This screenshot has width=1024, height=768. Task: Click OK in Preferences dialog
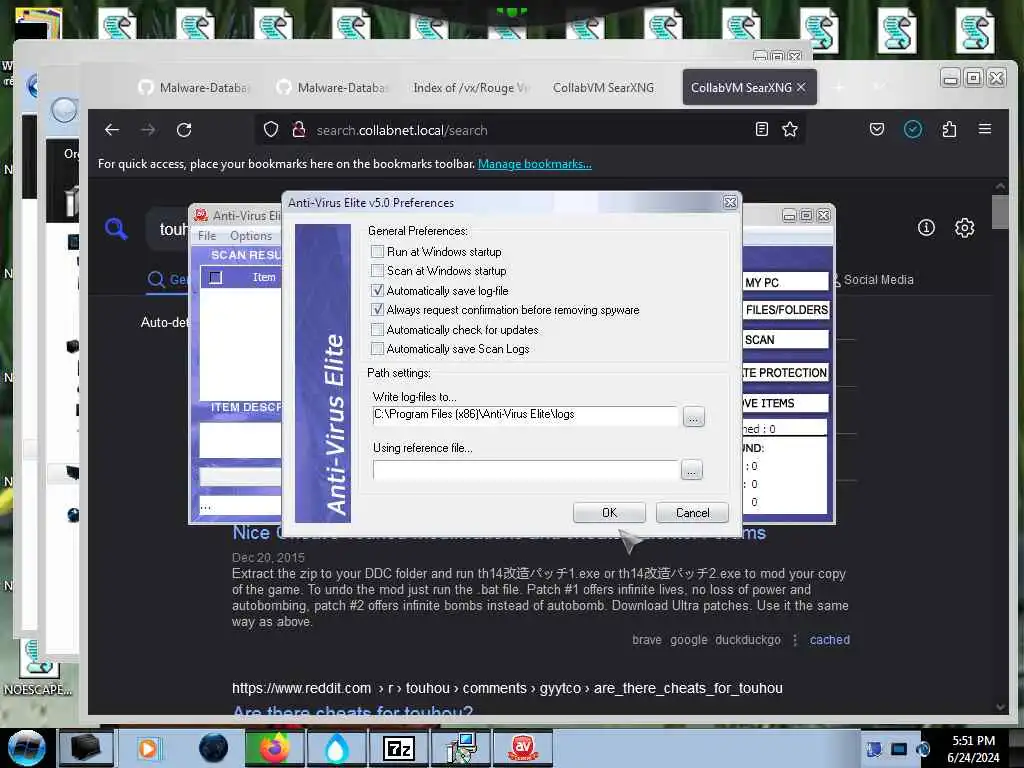tap(609, 513)
